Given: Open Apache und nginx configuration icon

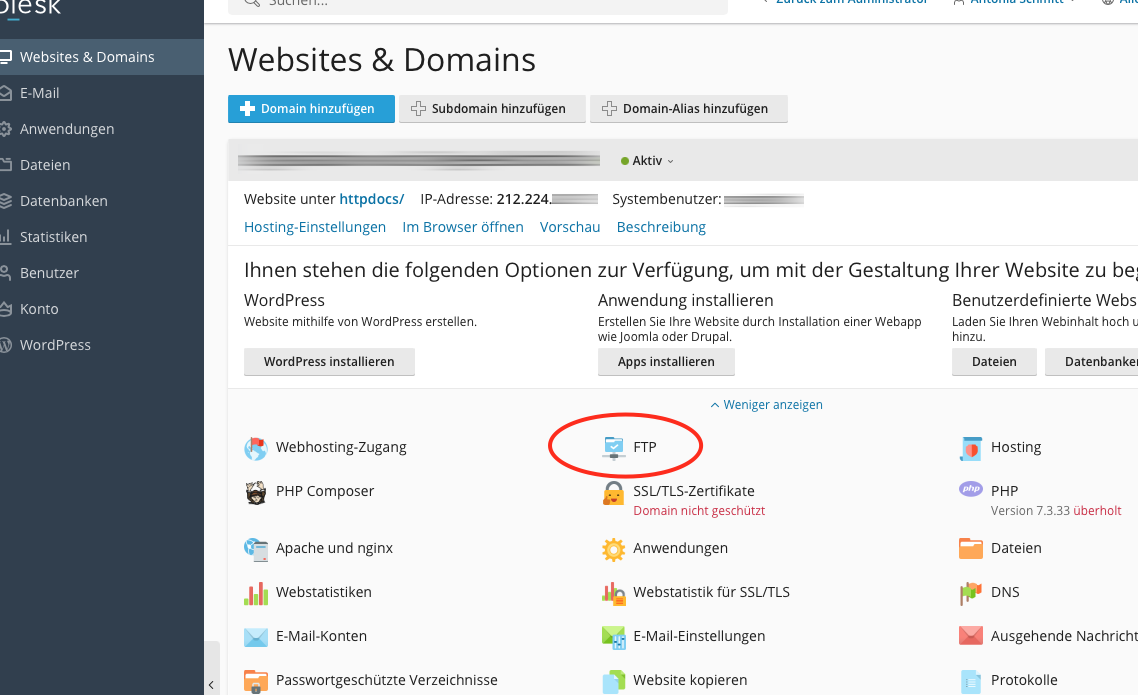Looking at the screenshot, I should pos(256,548).
